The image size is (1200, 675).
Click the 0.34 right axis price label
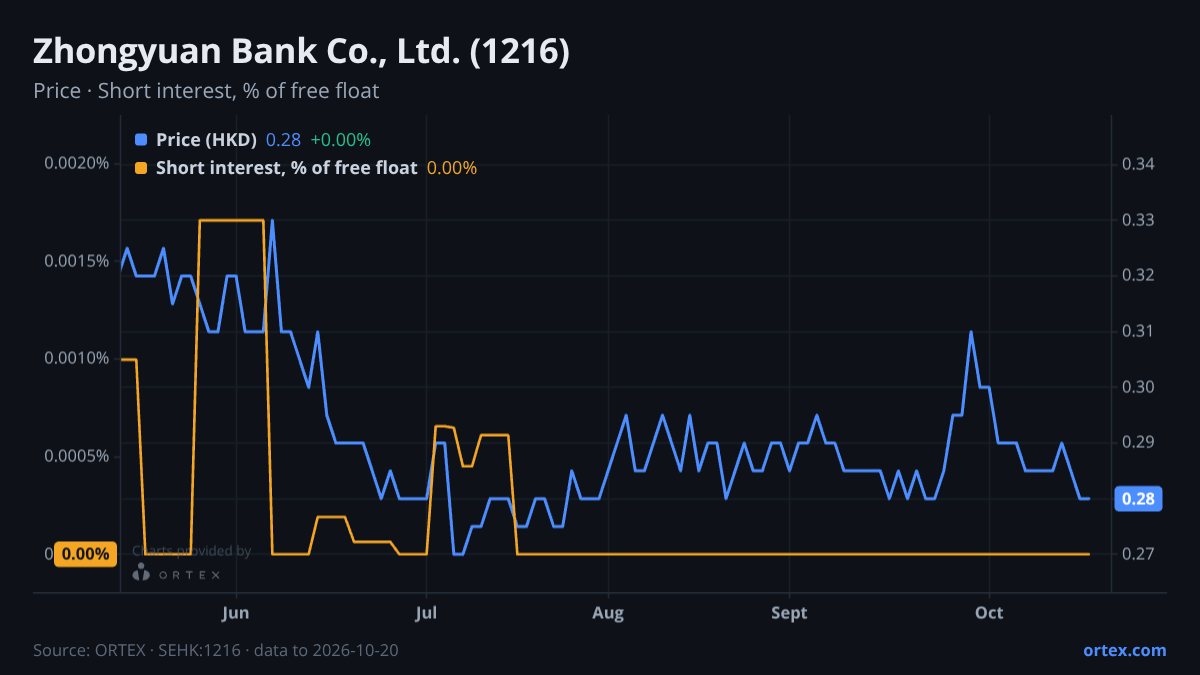[1139, 164]
